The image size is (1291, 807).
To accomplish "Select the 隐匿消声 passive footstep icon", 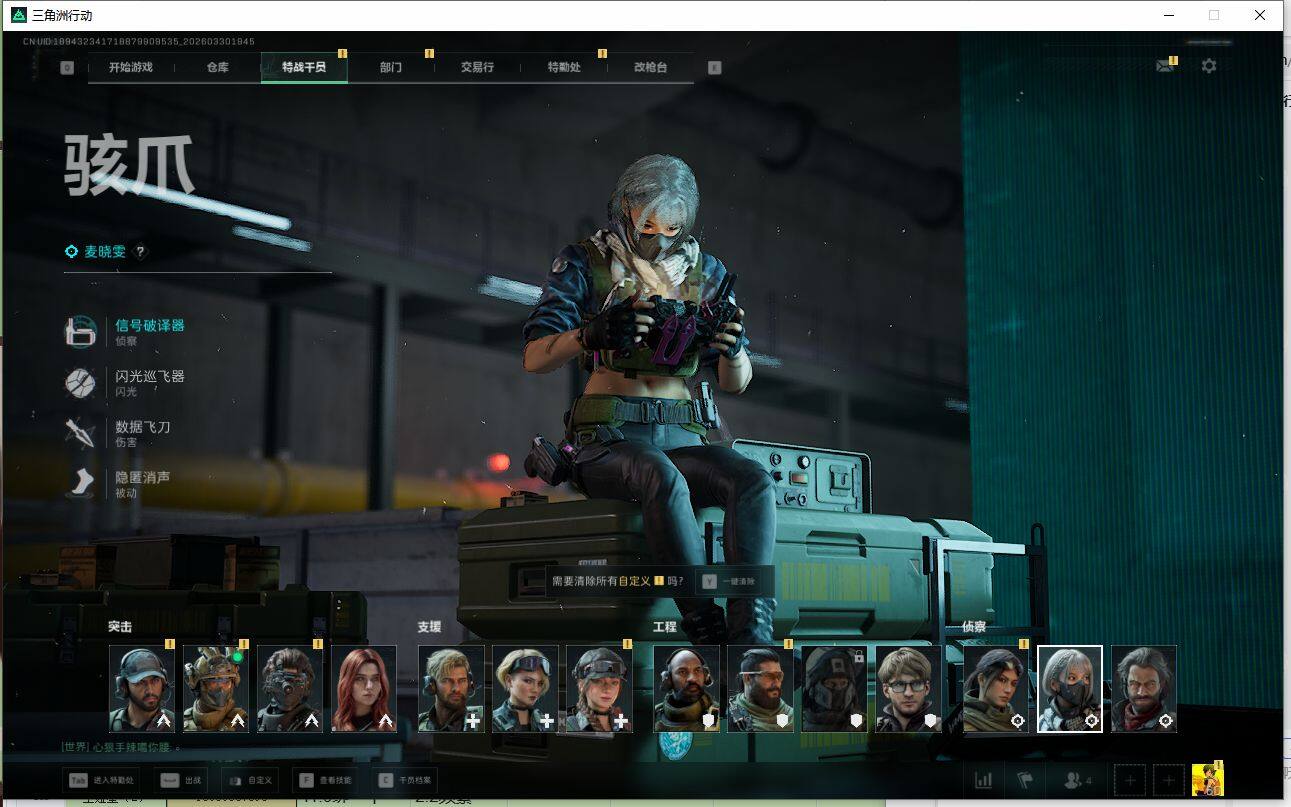I will click(x=80, y=484).
